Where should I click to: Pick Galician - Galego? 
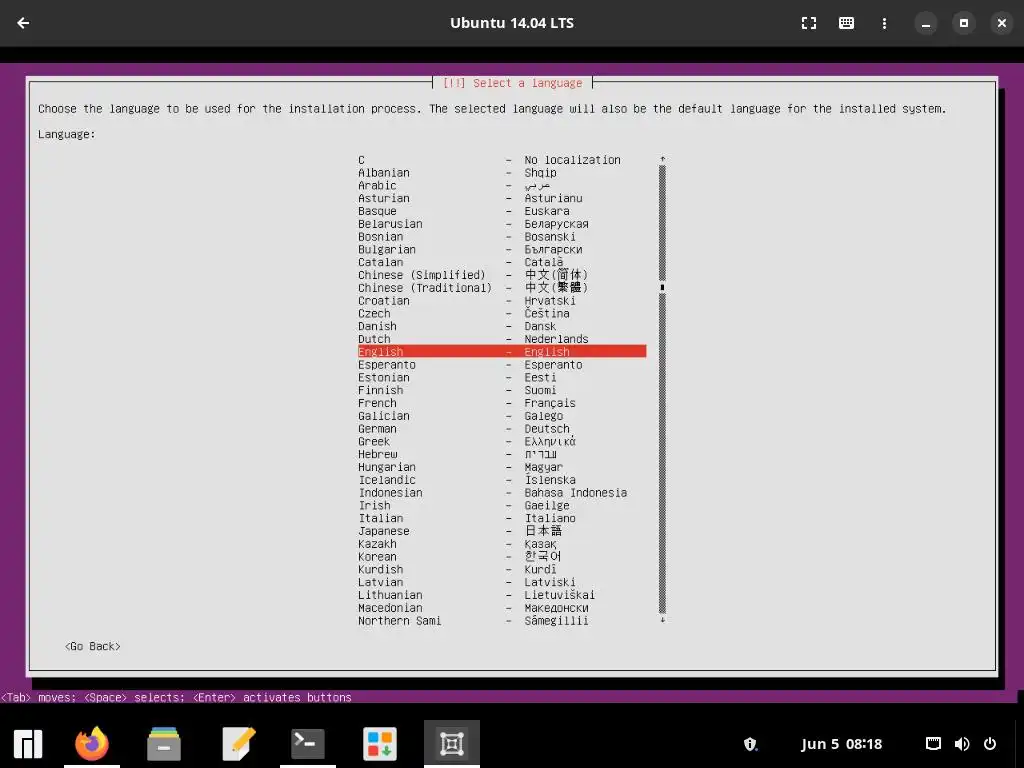502,415
